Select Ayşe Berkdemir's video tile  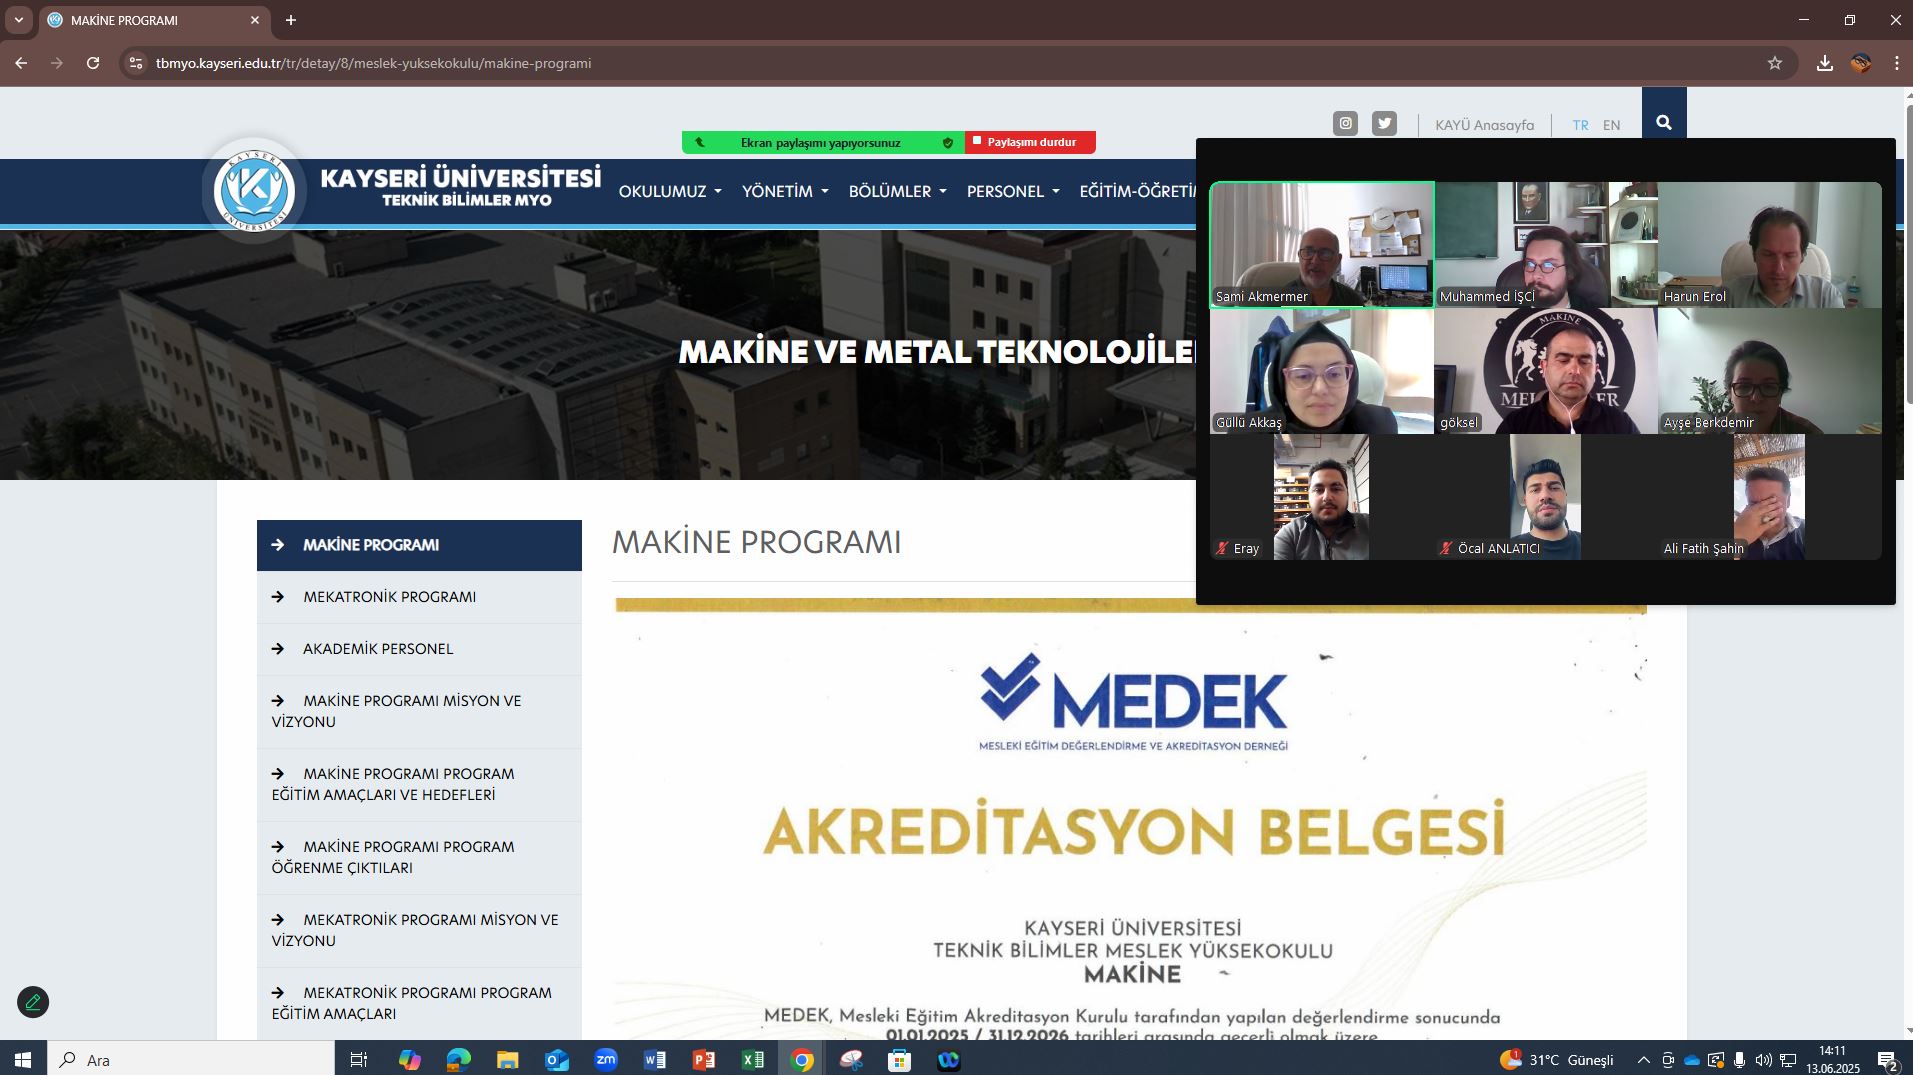point(1770,370)
